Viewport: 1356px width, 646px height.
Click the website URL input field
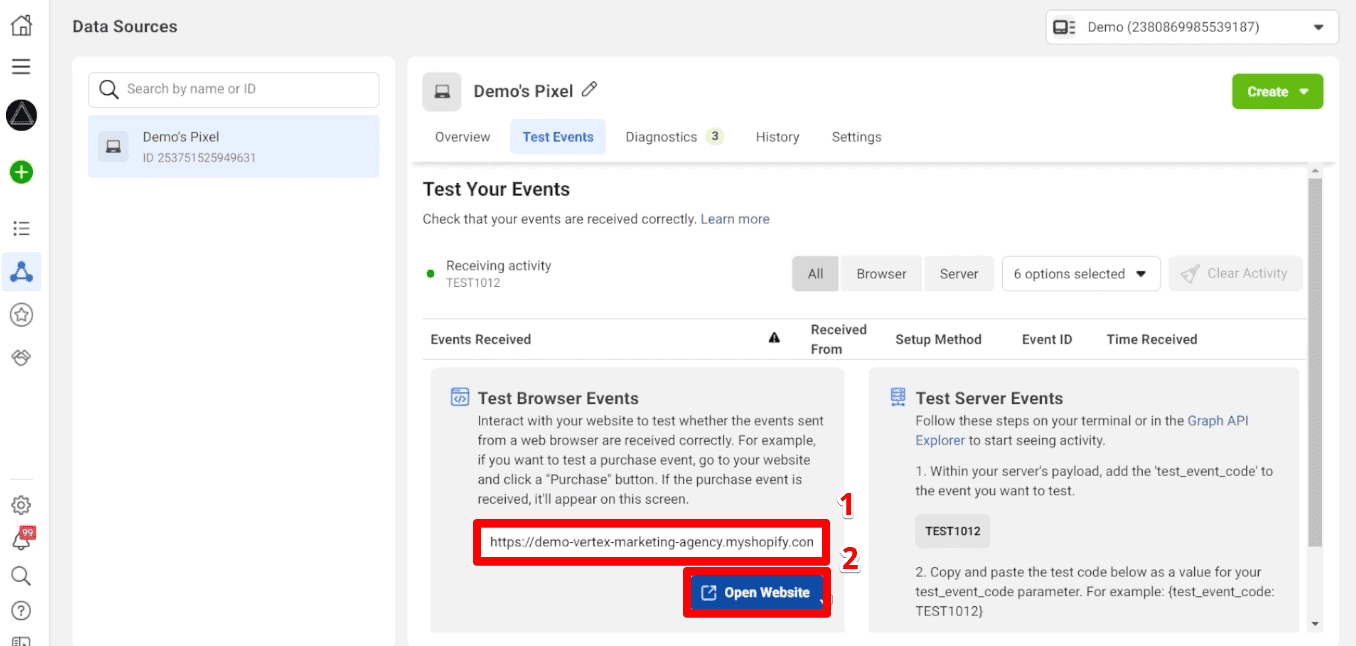coord(651,542)
